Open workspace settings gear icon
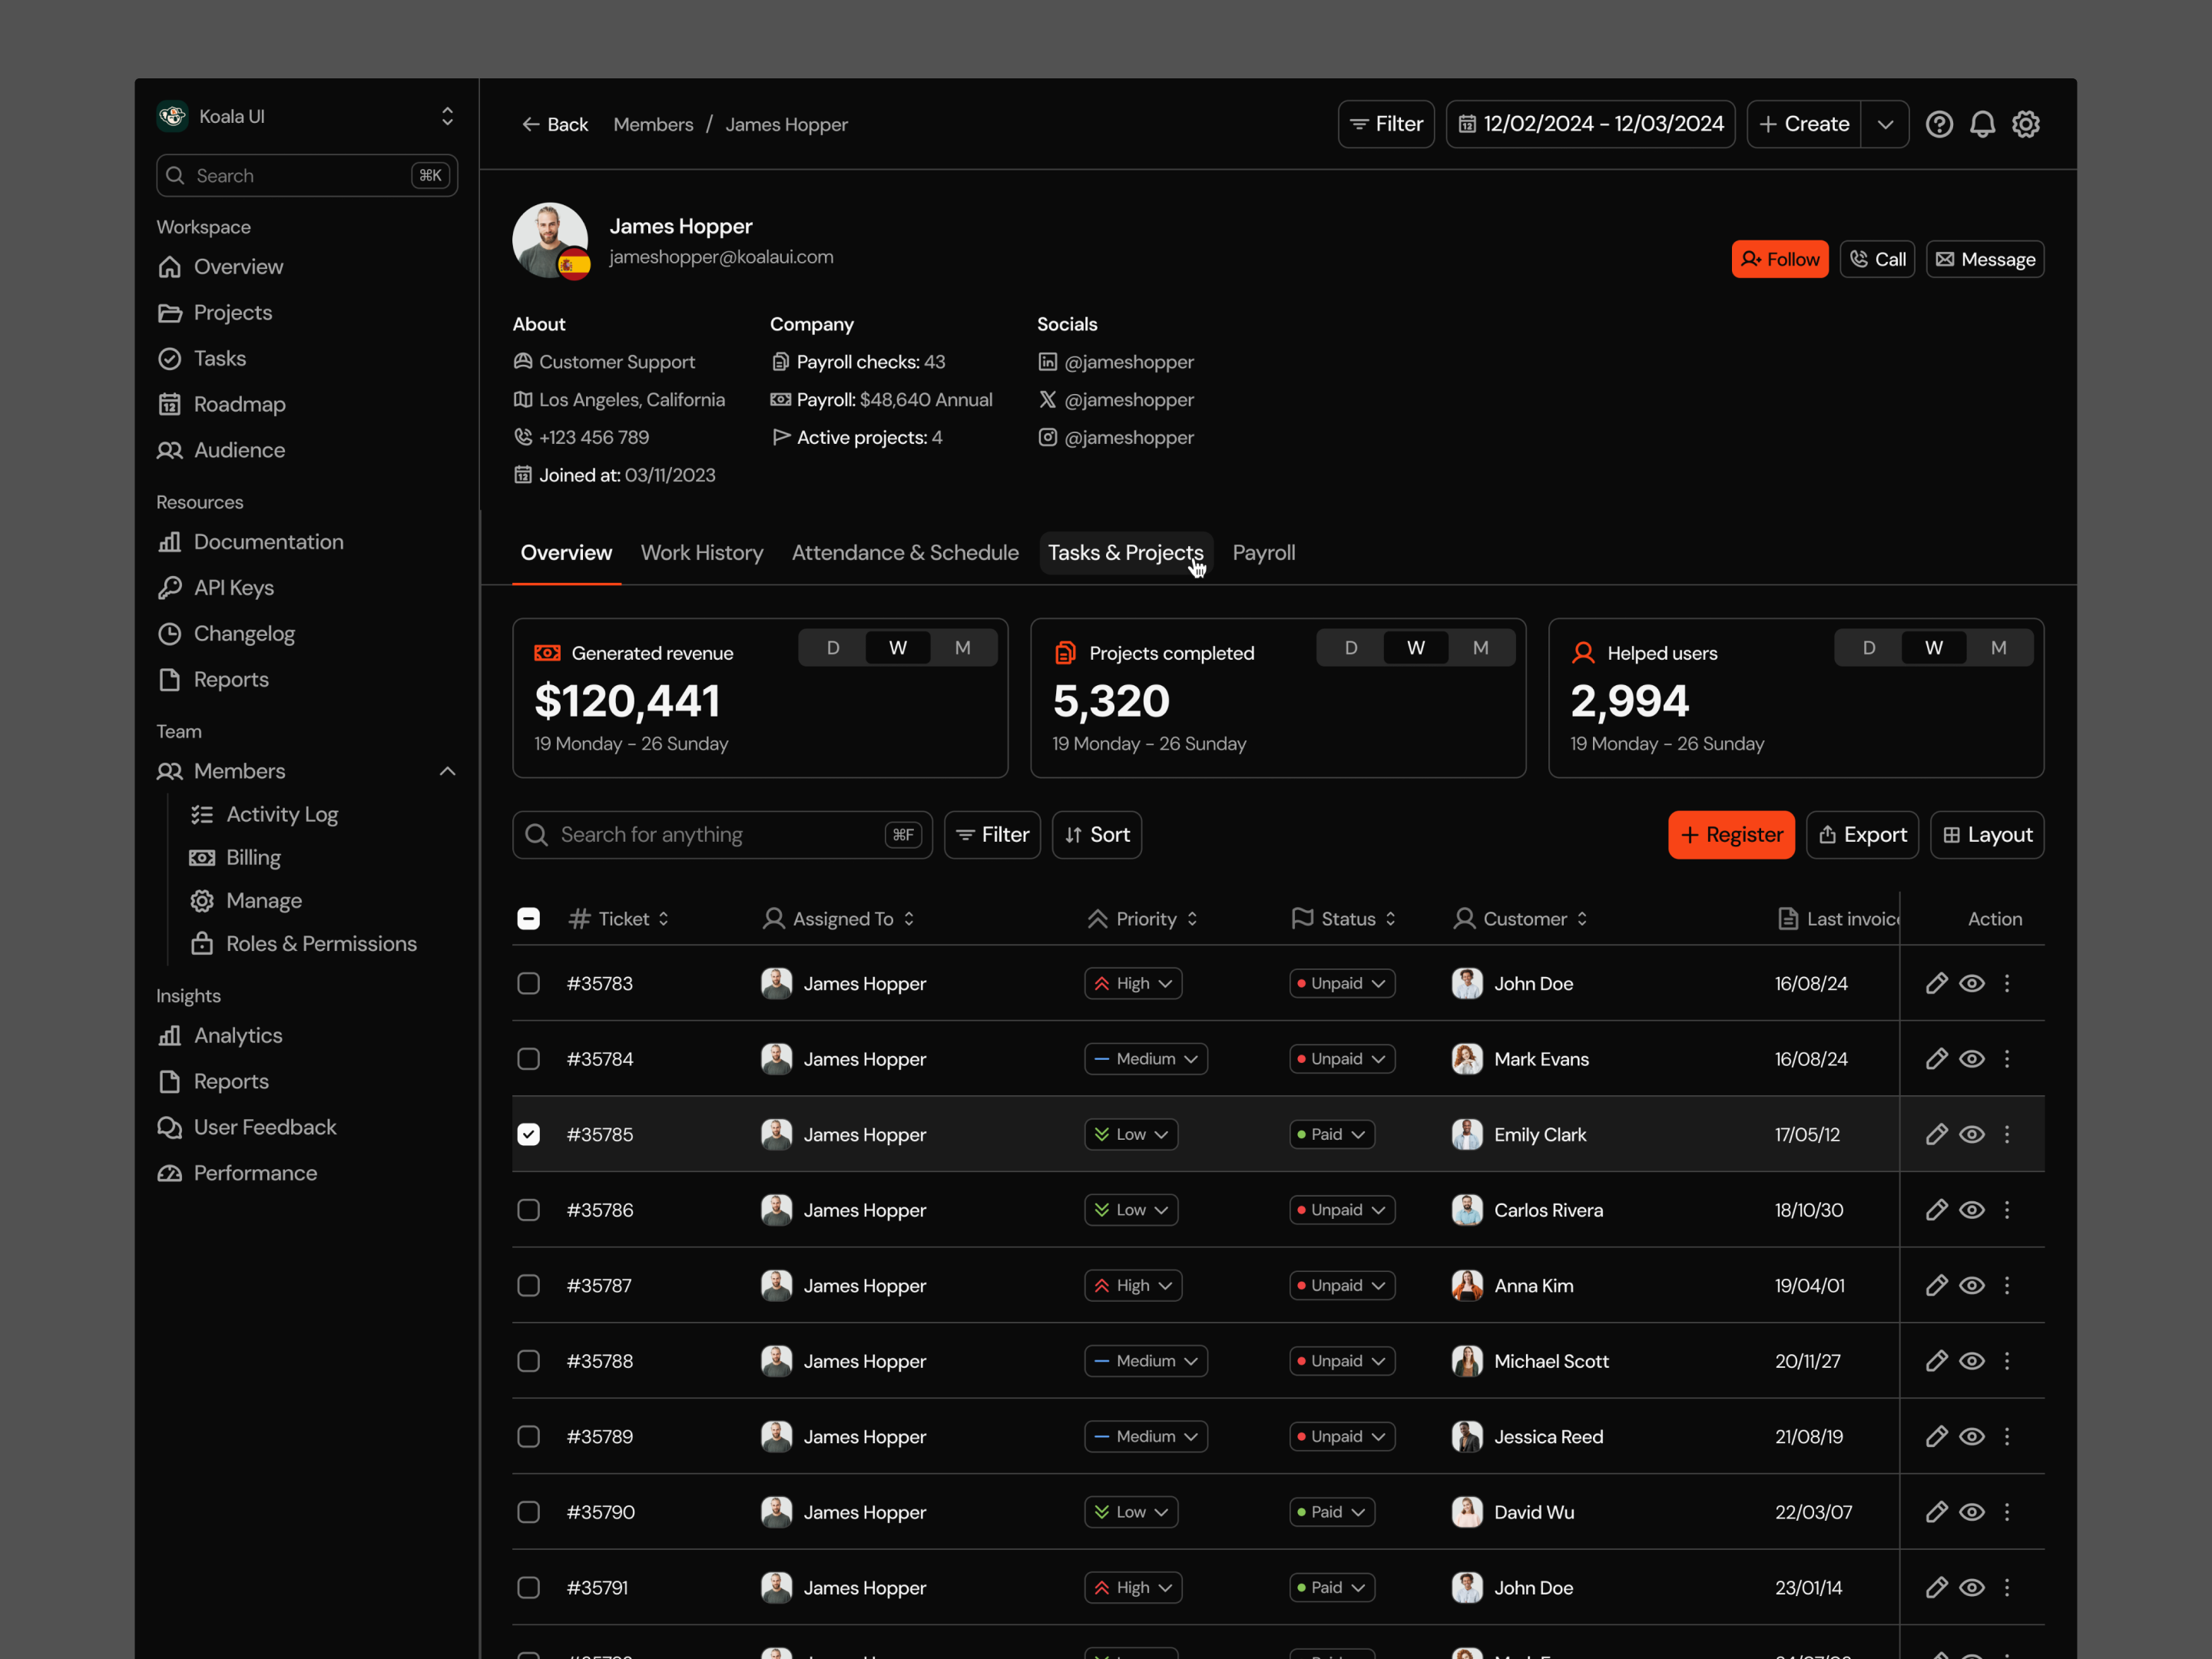This screenshot has width=2212, height=1659. pyautogui.click(x=2026, y=123)
